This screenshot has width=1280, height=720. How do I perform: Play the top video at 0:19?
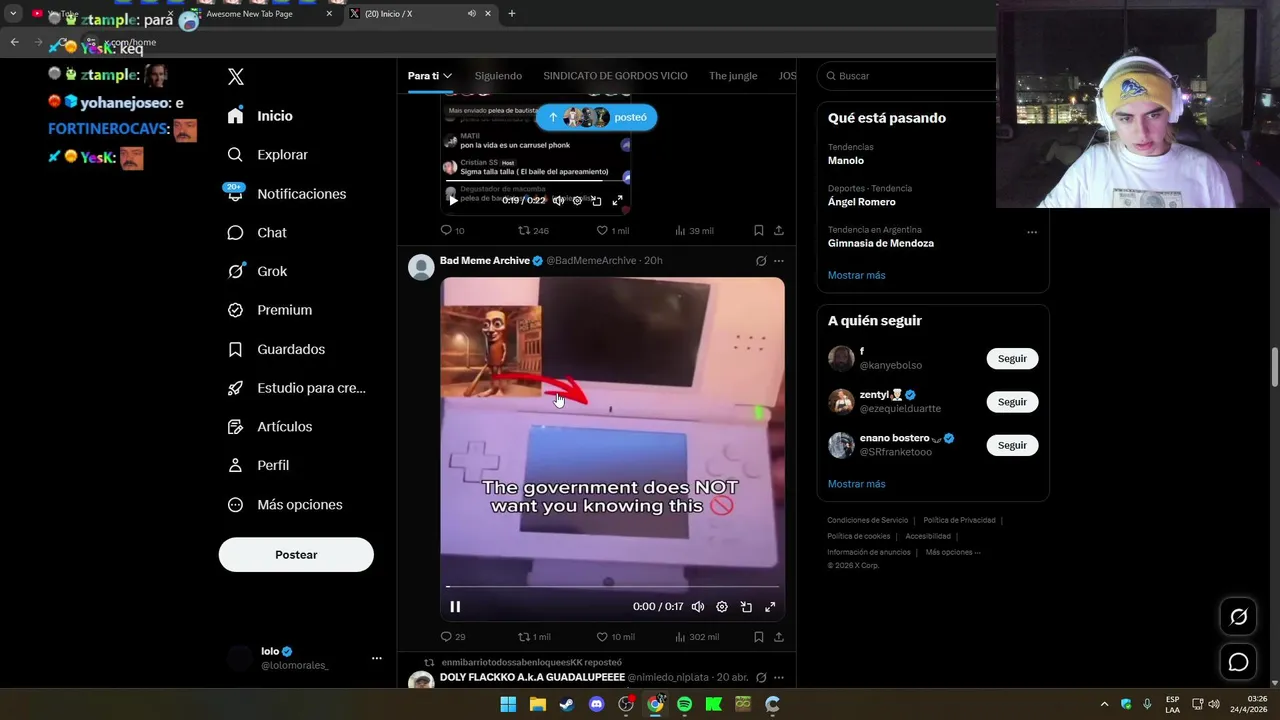click(453, 200)
